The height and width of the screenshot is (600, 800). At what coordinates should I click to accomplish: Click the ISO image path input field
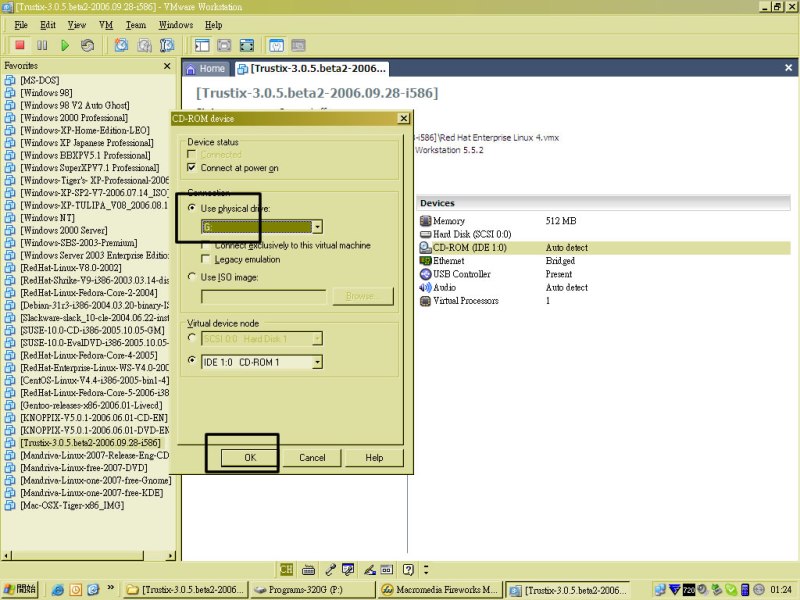point(264,297)
